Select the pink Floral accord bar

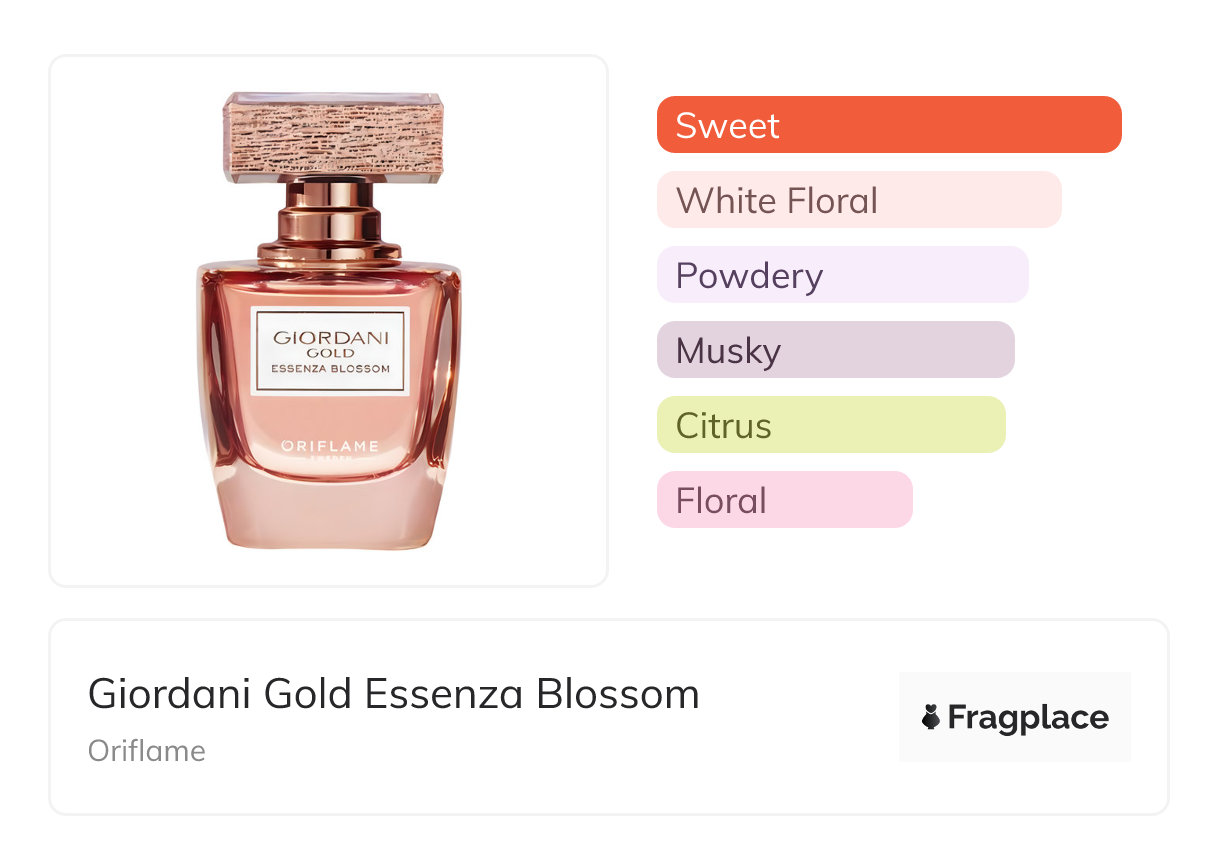click(x=784, y=500)
